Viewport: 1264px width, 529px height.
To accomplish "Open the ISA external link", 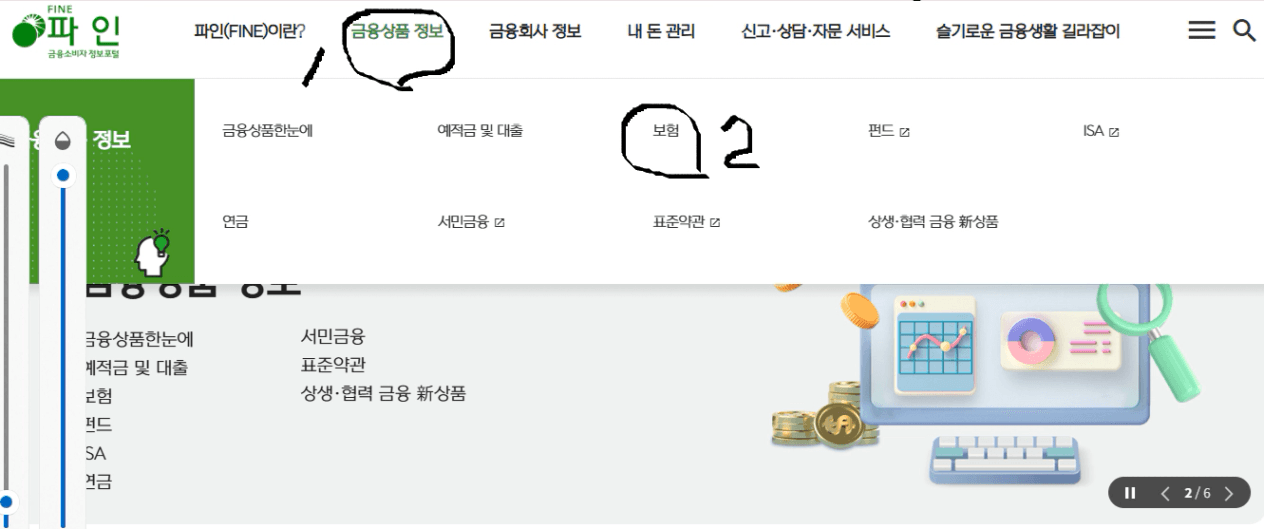I will click(1100, 131).
